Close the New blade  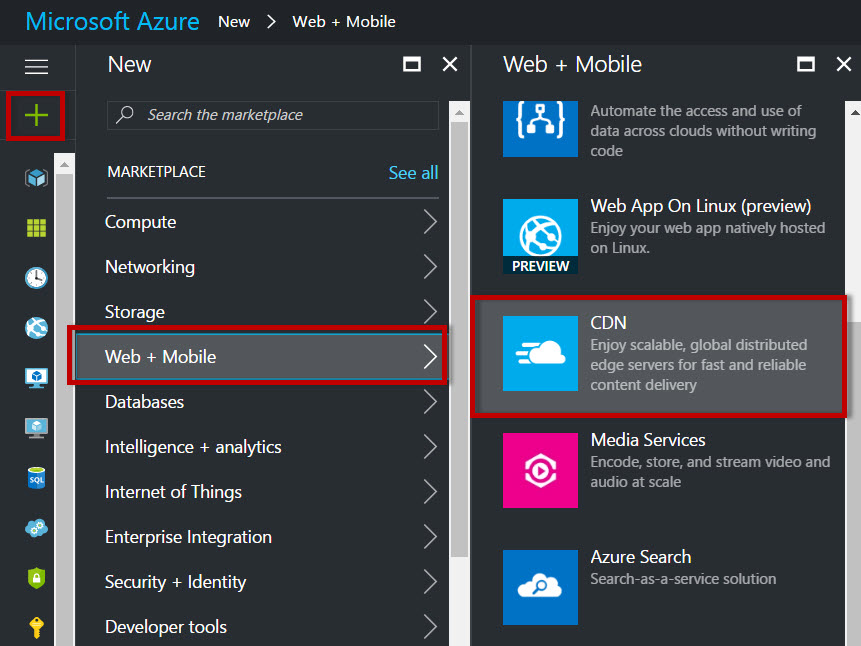[x=450, y=64]
